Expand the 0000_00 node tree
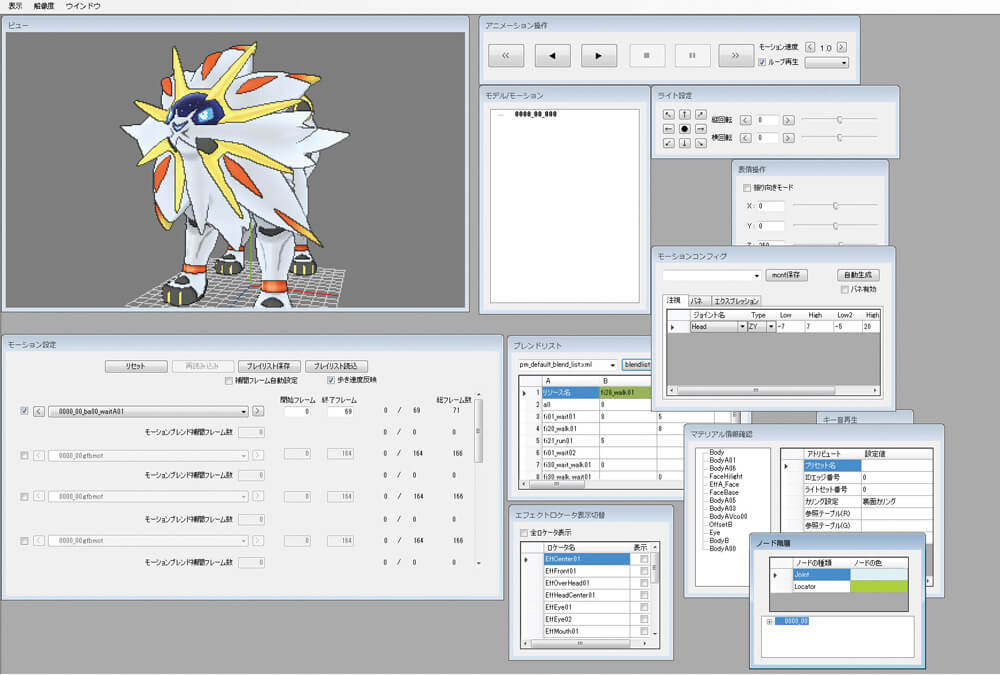 coord(769,621)
